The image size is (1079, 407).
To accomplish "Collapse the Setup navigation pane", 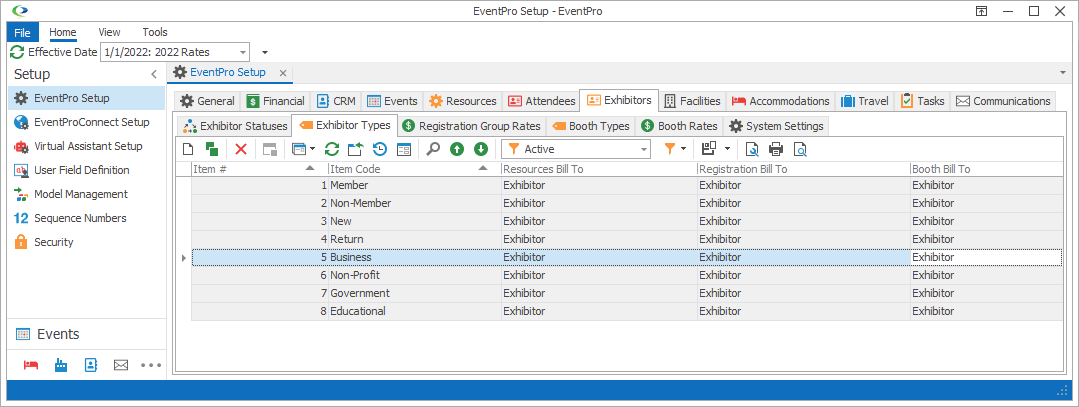I will coord(154,74).
